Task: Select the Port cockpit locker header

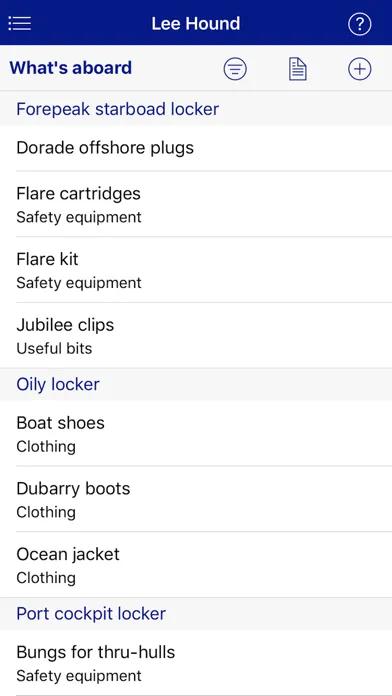Action: (x=196, y=613)
